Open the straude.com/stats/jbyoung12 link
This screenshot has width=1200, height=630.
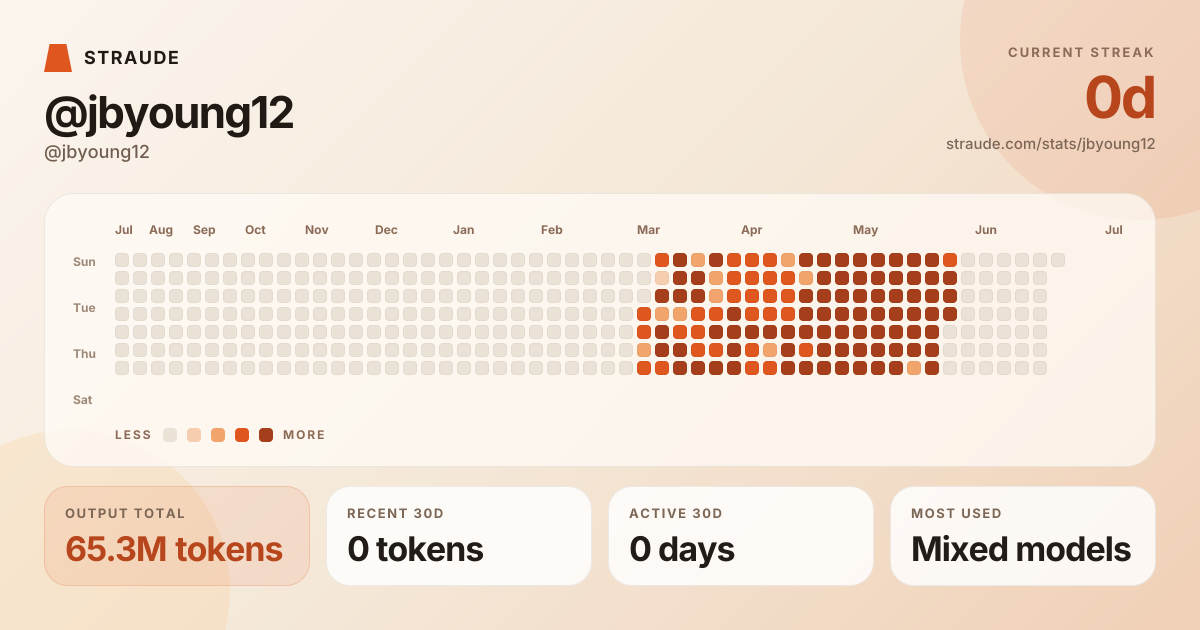(x=1051, y=144)
